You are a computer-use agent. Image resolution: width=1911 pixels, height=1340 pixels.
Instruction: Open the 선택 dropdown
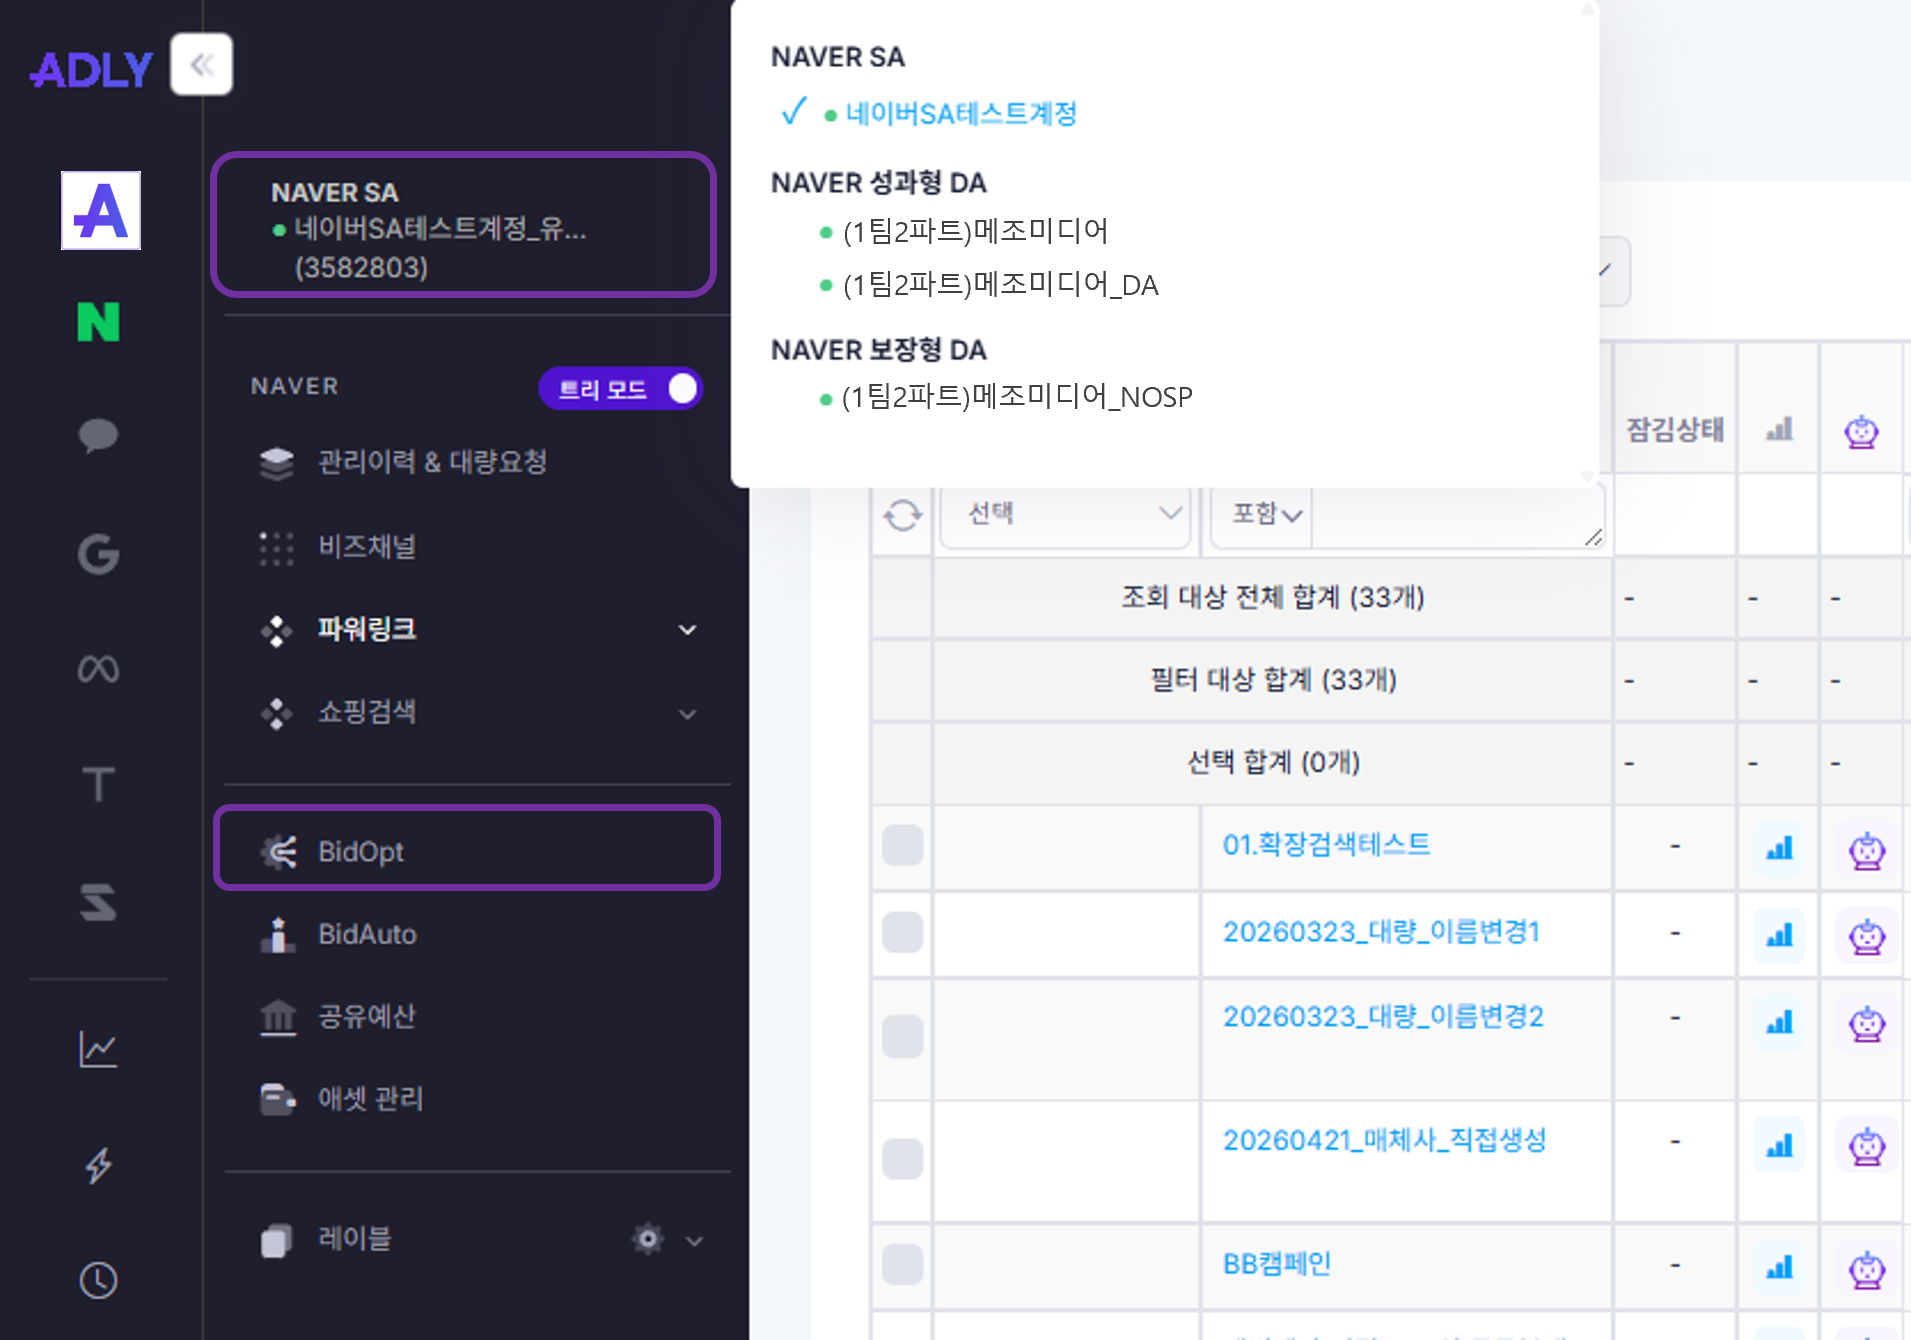(x=1065, y=514)
